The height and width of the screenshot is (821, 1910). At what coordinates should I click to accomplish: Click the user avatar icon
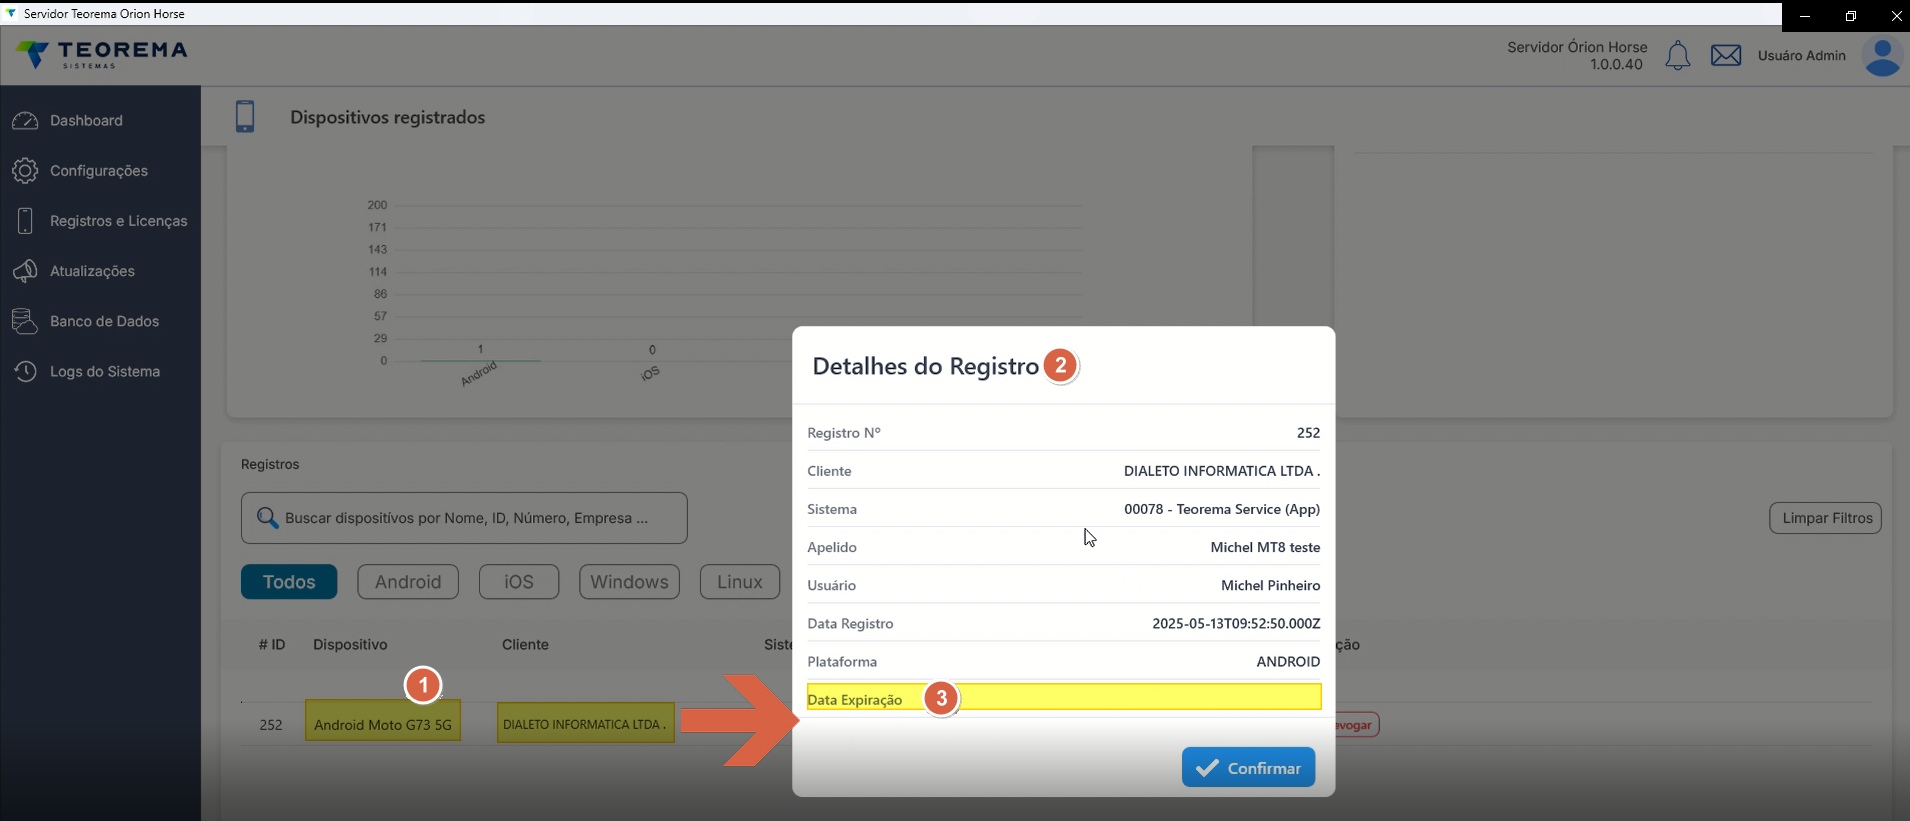pyautogui.click(x=1883, y=57)
